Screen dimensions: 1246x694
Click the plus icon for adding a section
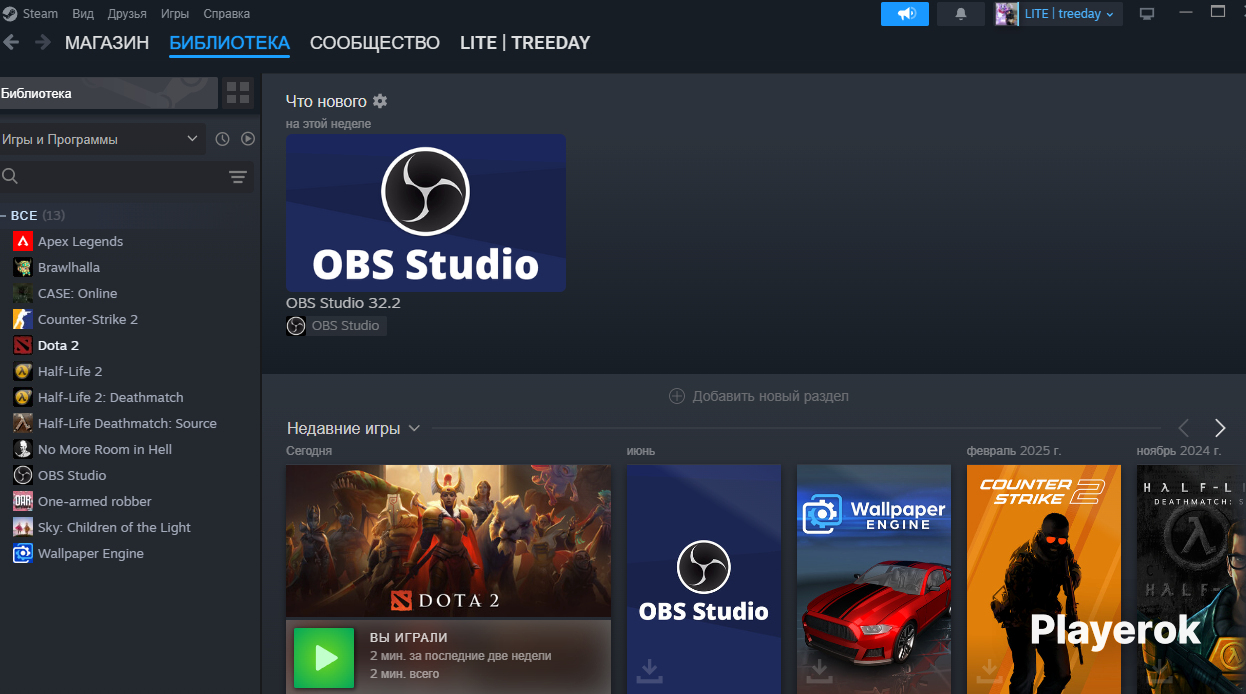677,396
